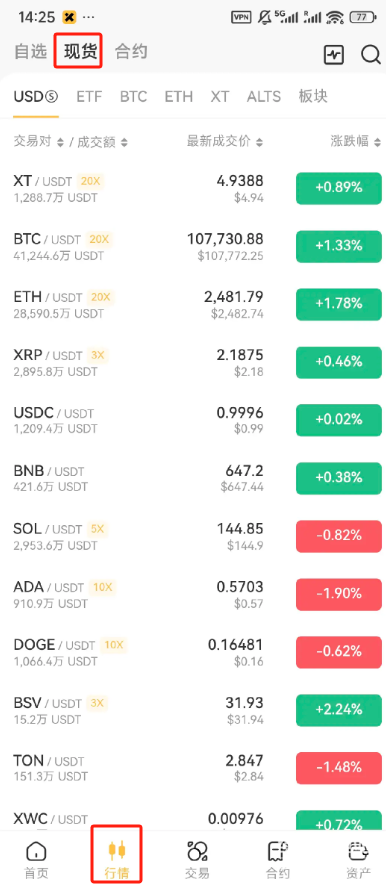Screen dimensions: 386x885
Task: Open the DOGE / USDT pair row
Action: point(193,652)
